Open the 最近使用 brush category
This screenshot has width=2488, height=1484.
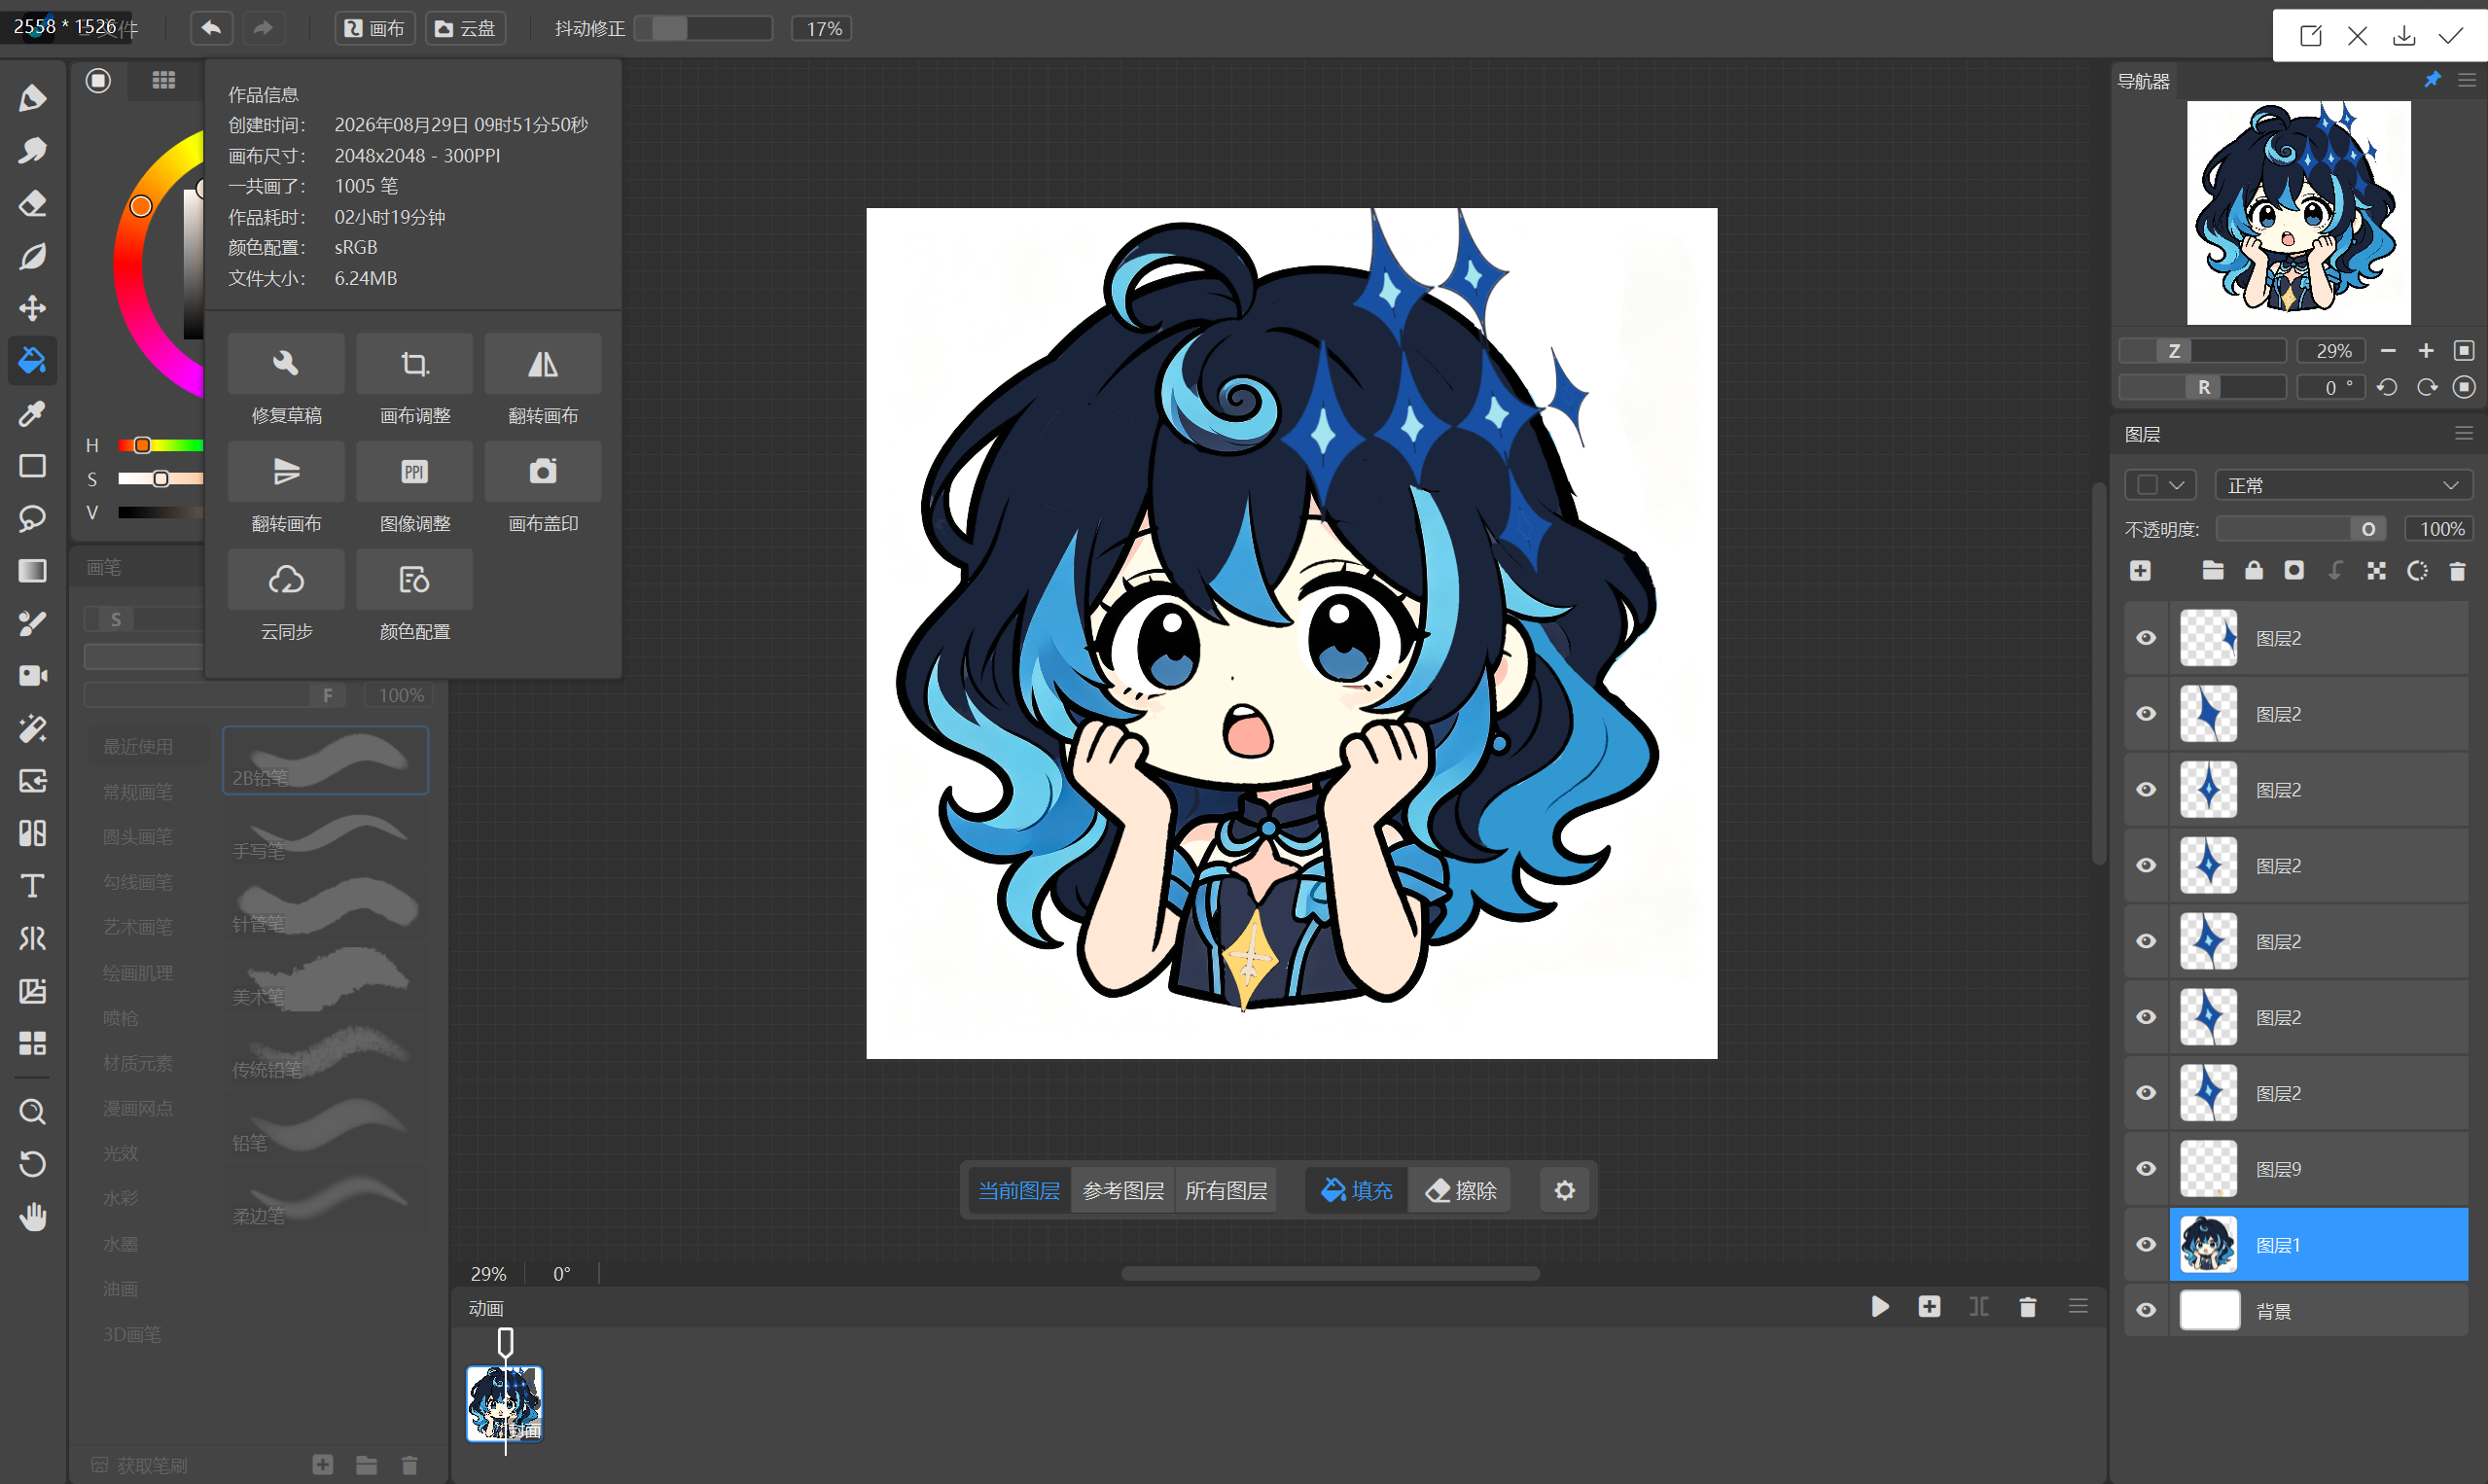138,747
